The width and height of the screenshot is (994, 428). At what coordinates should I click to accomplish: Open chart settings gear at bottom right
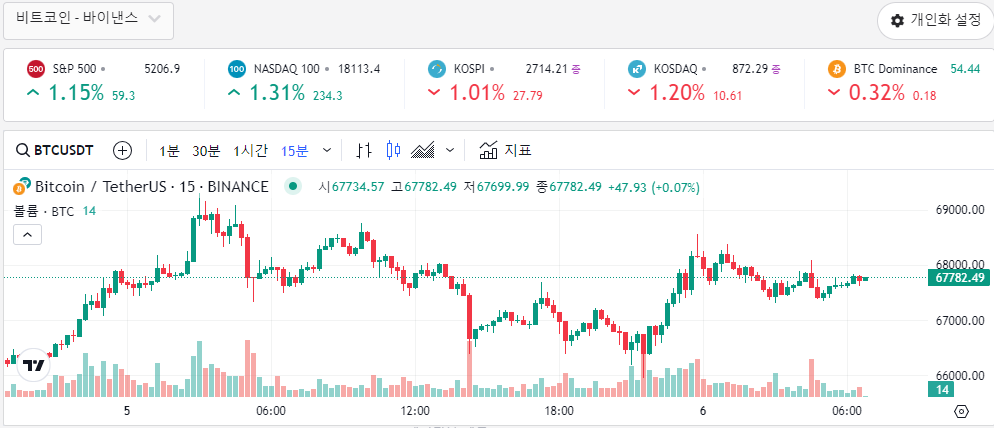click(962, 411)
